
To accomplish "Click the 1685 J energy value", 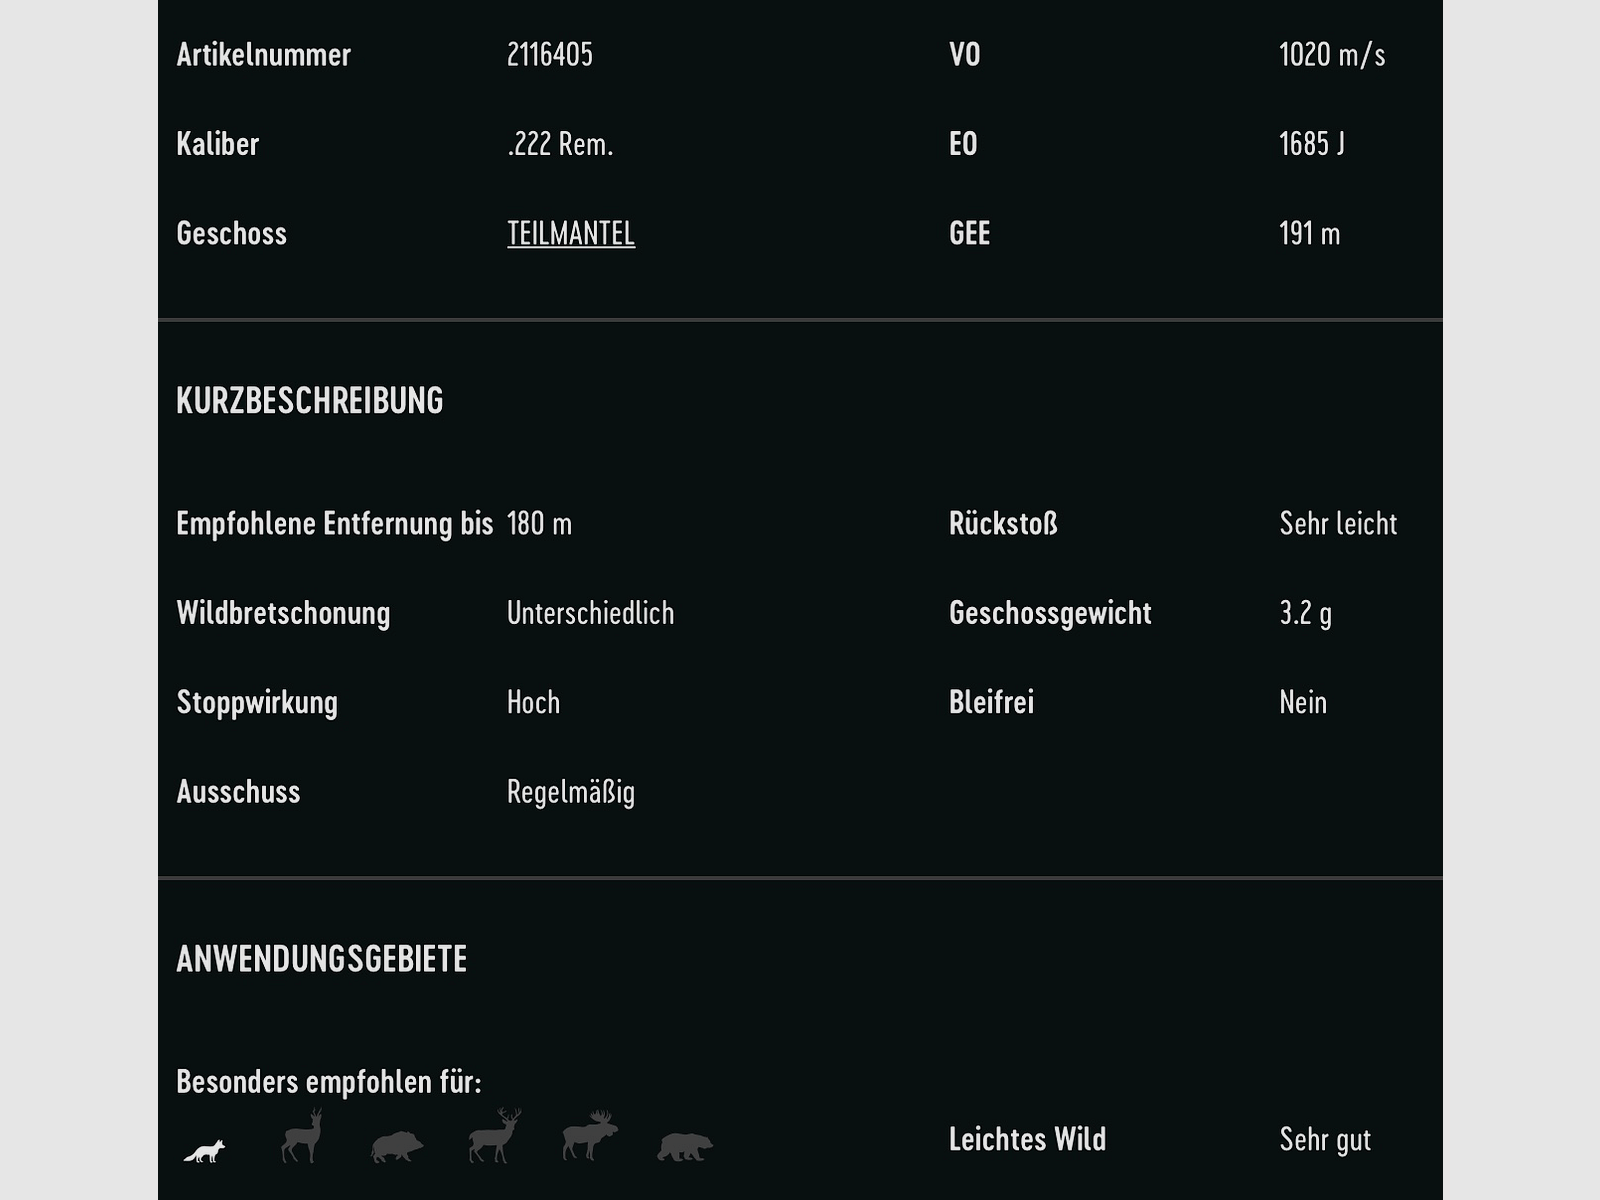I will point(1312,144).
